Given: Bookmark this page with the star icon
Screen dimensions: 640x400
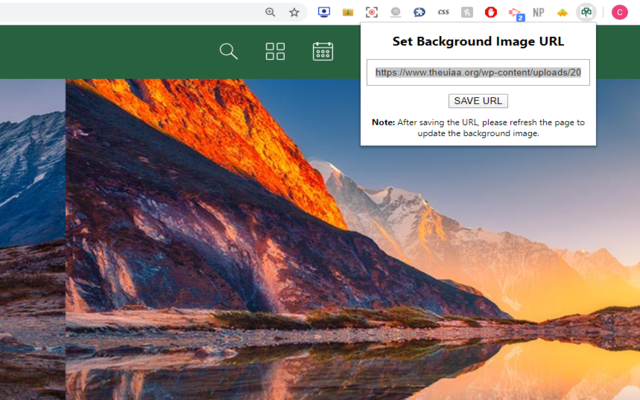Looking at the screenshot, I should pyautogui.click(x=294, y=12).
